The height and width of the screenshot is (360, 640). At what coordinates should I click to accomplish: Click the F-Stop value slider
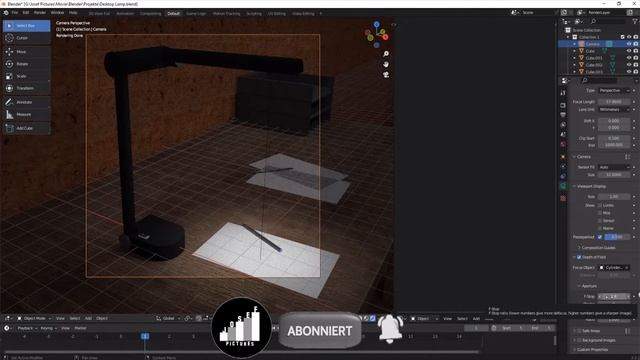click(x=614, y=297)
